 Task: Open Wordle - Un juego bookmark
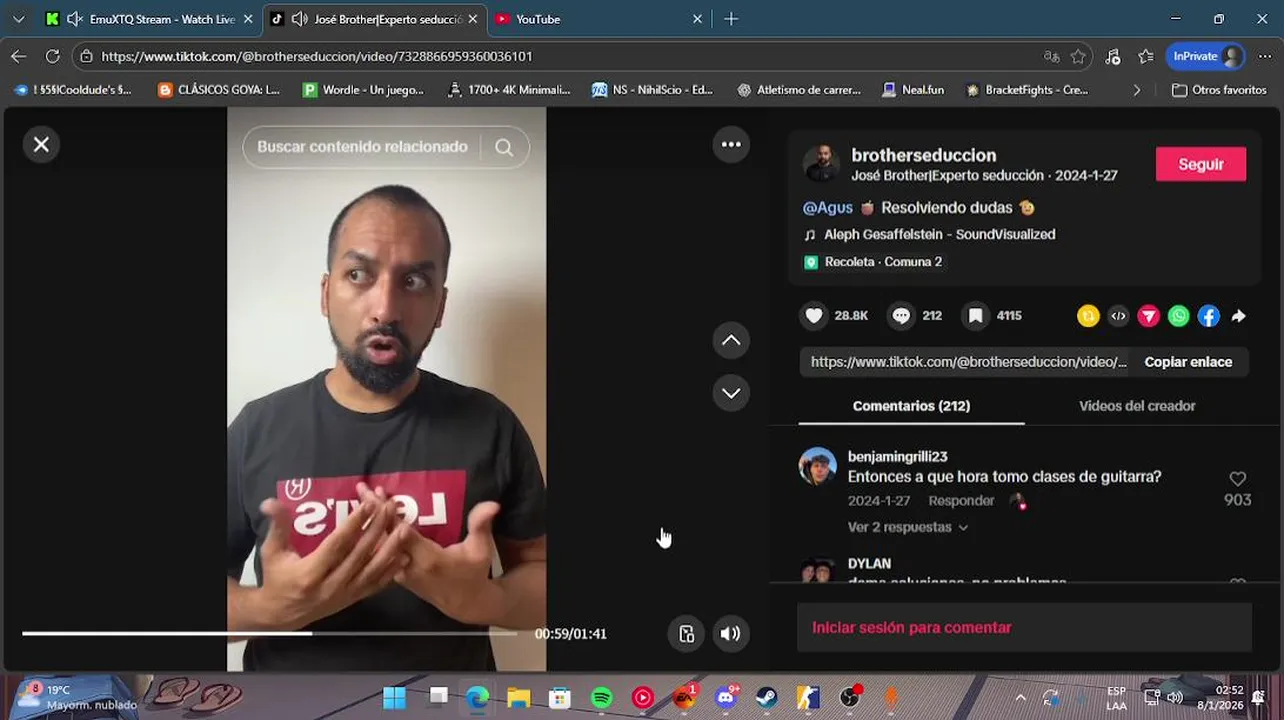364,90
